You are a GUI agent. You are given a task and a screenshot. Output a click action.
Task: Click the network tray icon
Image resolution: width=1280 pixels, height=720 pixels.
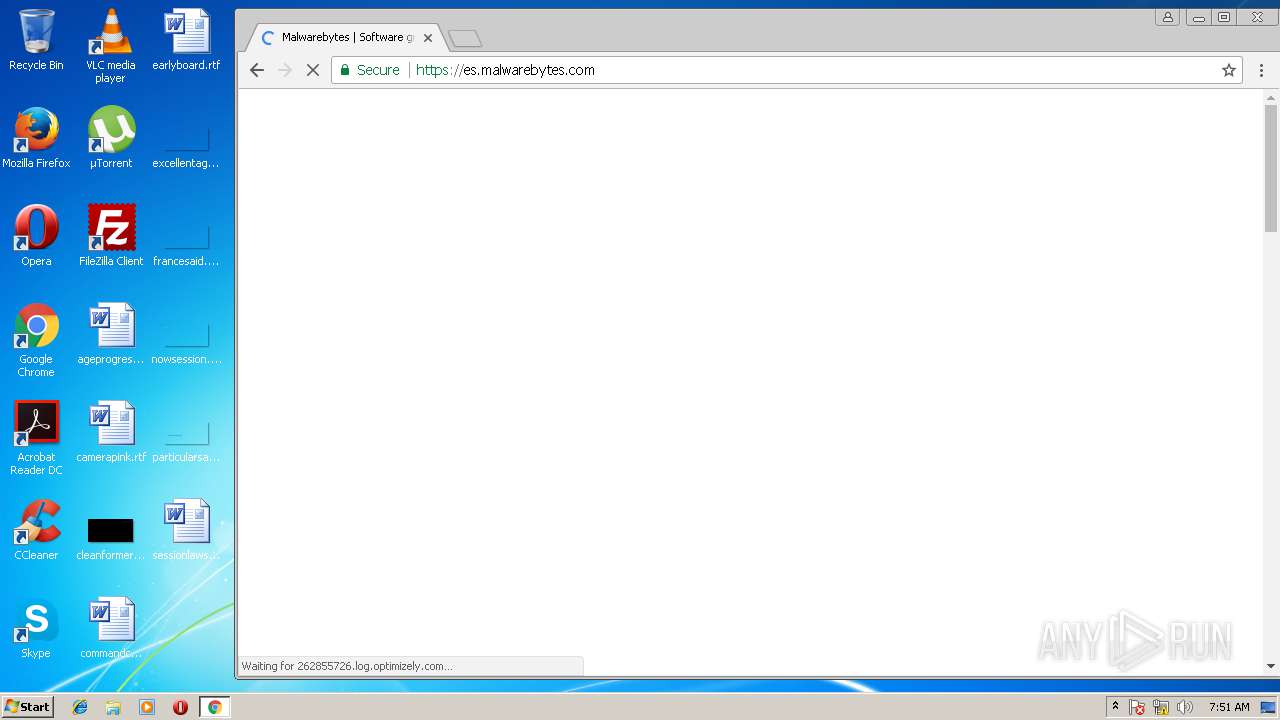tap(1161, 707)
